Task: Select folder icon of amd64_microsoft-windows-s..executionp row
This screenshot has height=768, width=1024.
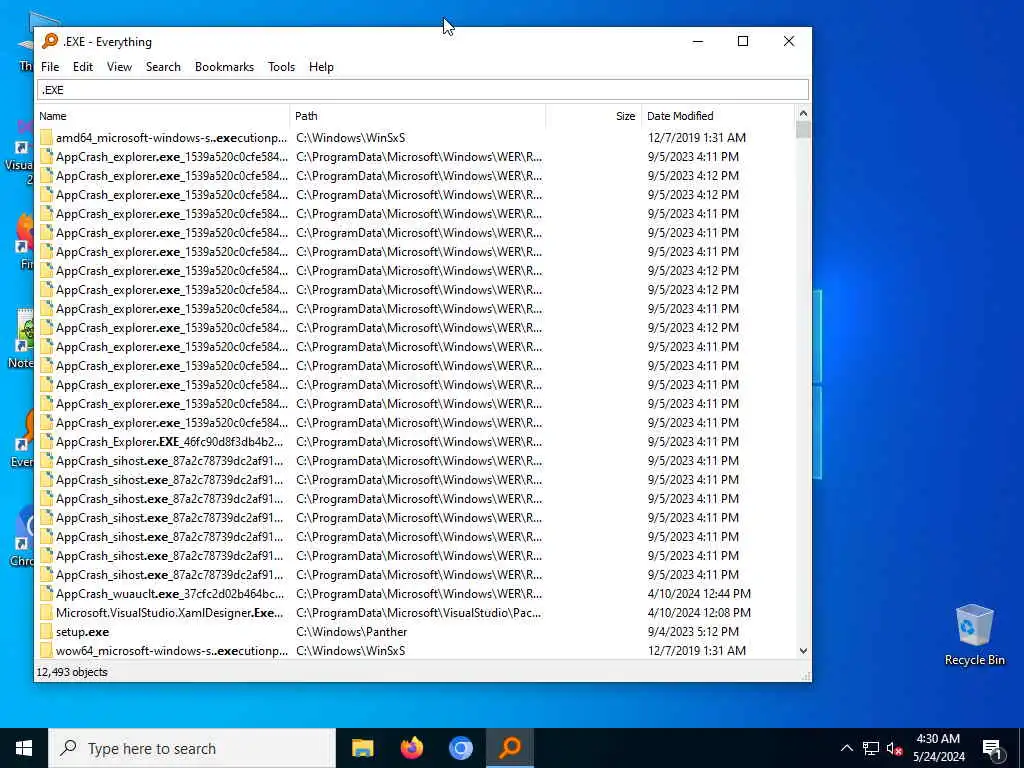Action: coord(46,138)
